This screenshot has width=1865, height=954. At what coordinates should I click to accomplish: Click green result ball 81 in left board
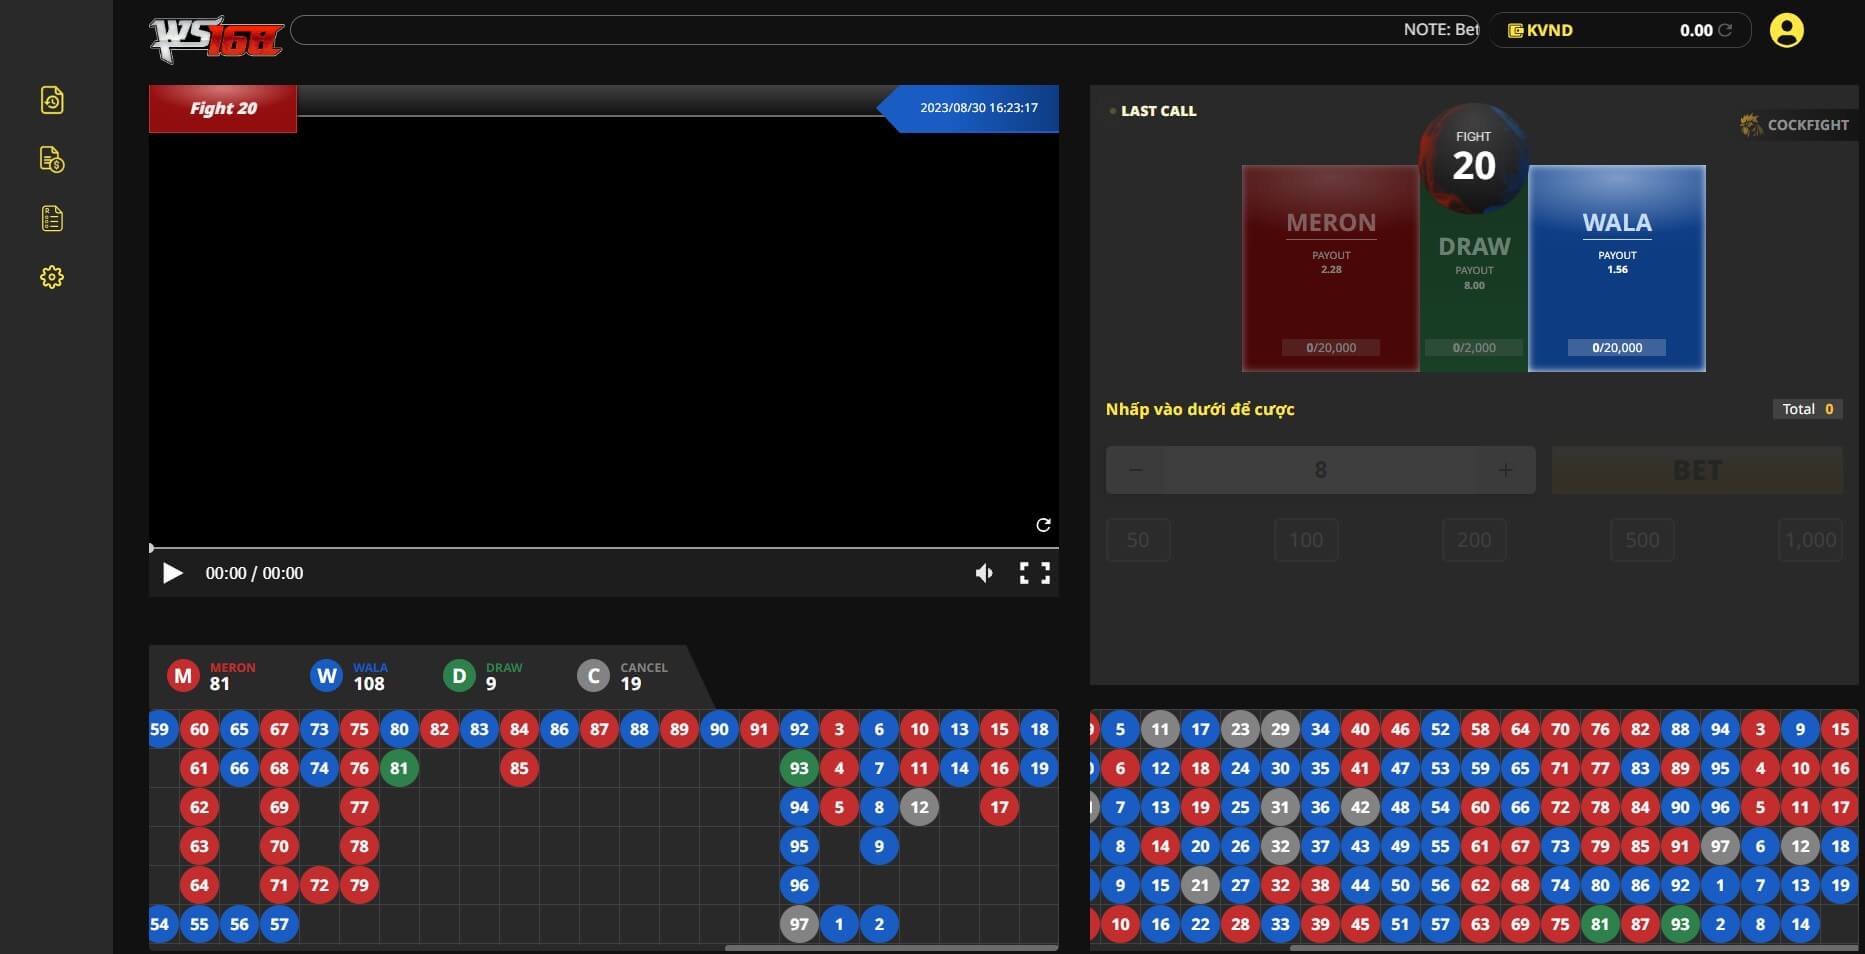399,768
